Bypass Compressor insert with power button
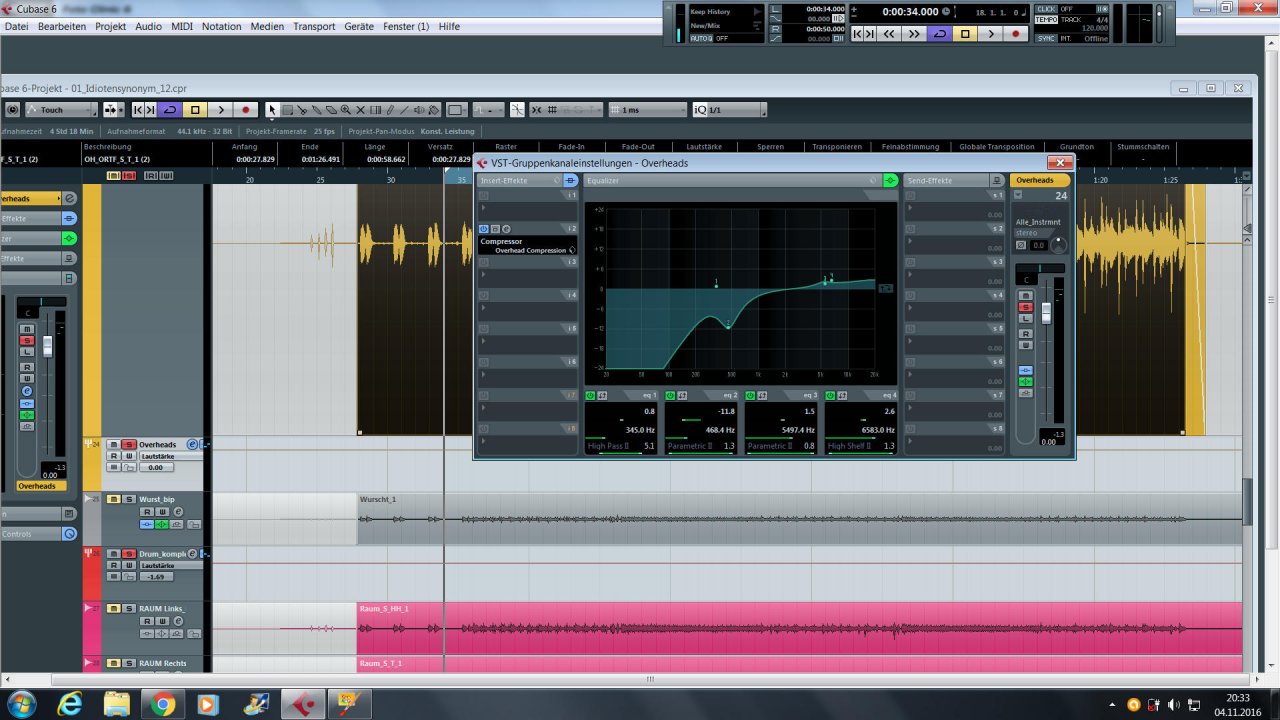 coord(483,229)
